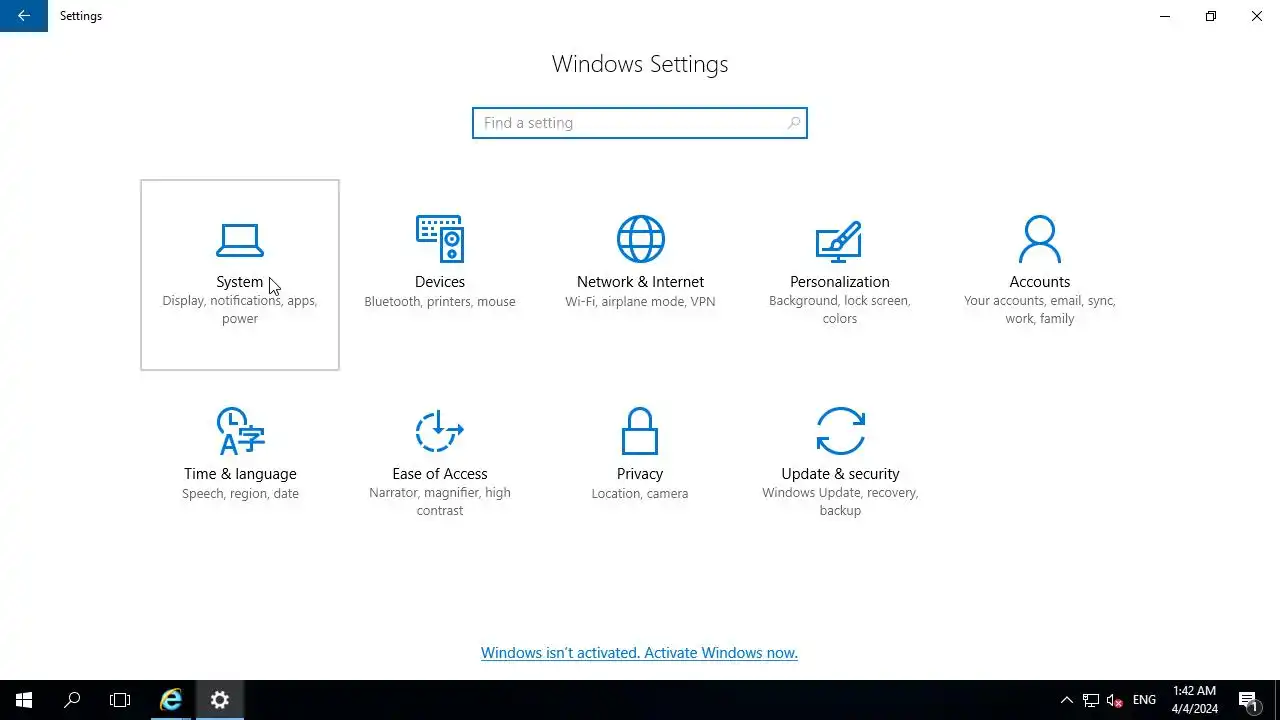Click 'Speech, region, date' description
The width and height of the screenshot is (1280, 720).
pyautogui.click(x=240, y=494)
